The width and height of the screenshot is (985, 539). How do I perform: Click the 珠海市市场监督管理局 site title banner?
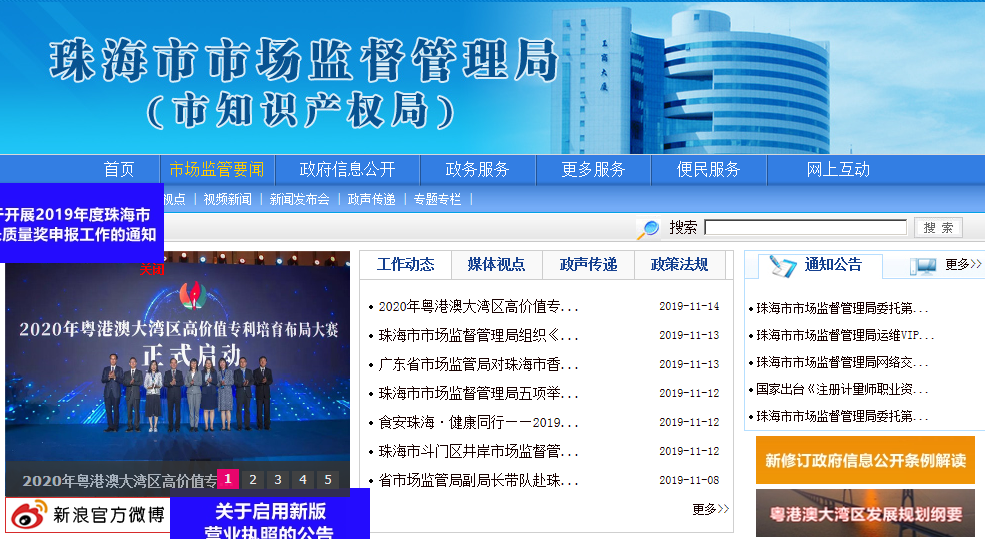point(304,60)
